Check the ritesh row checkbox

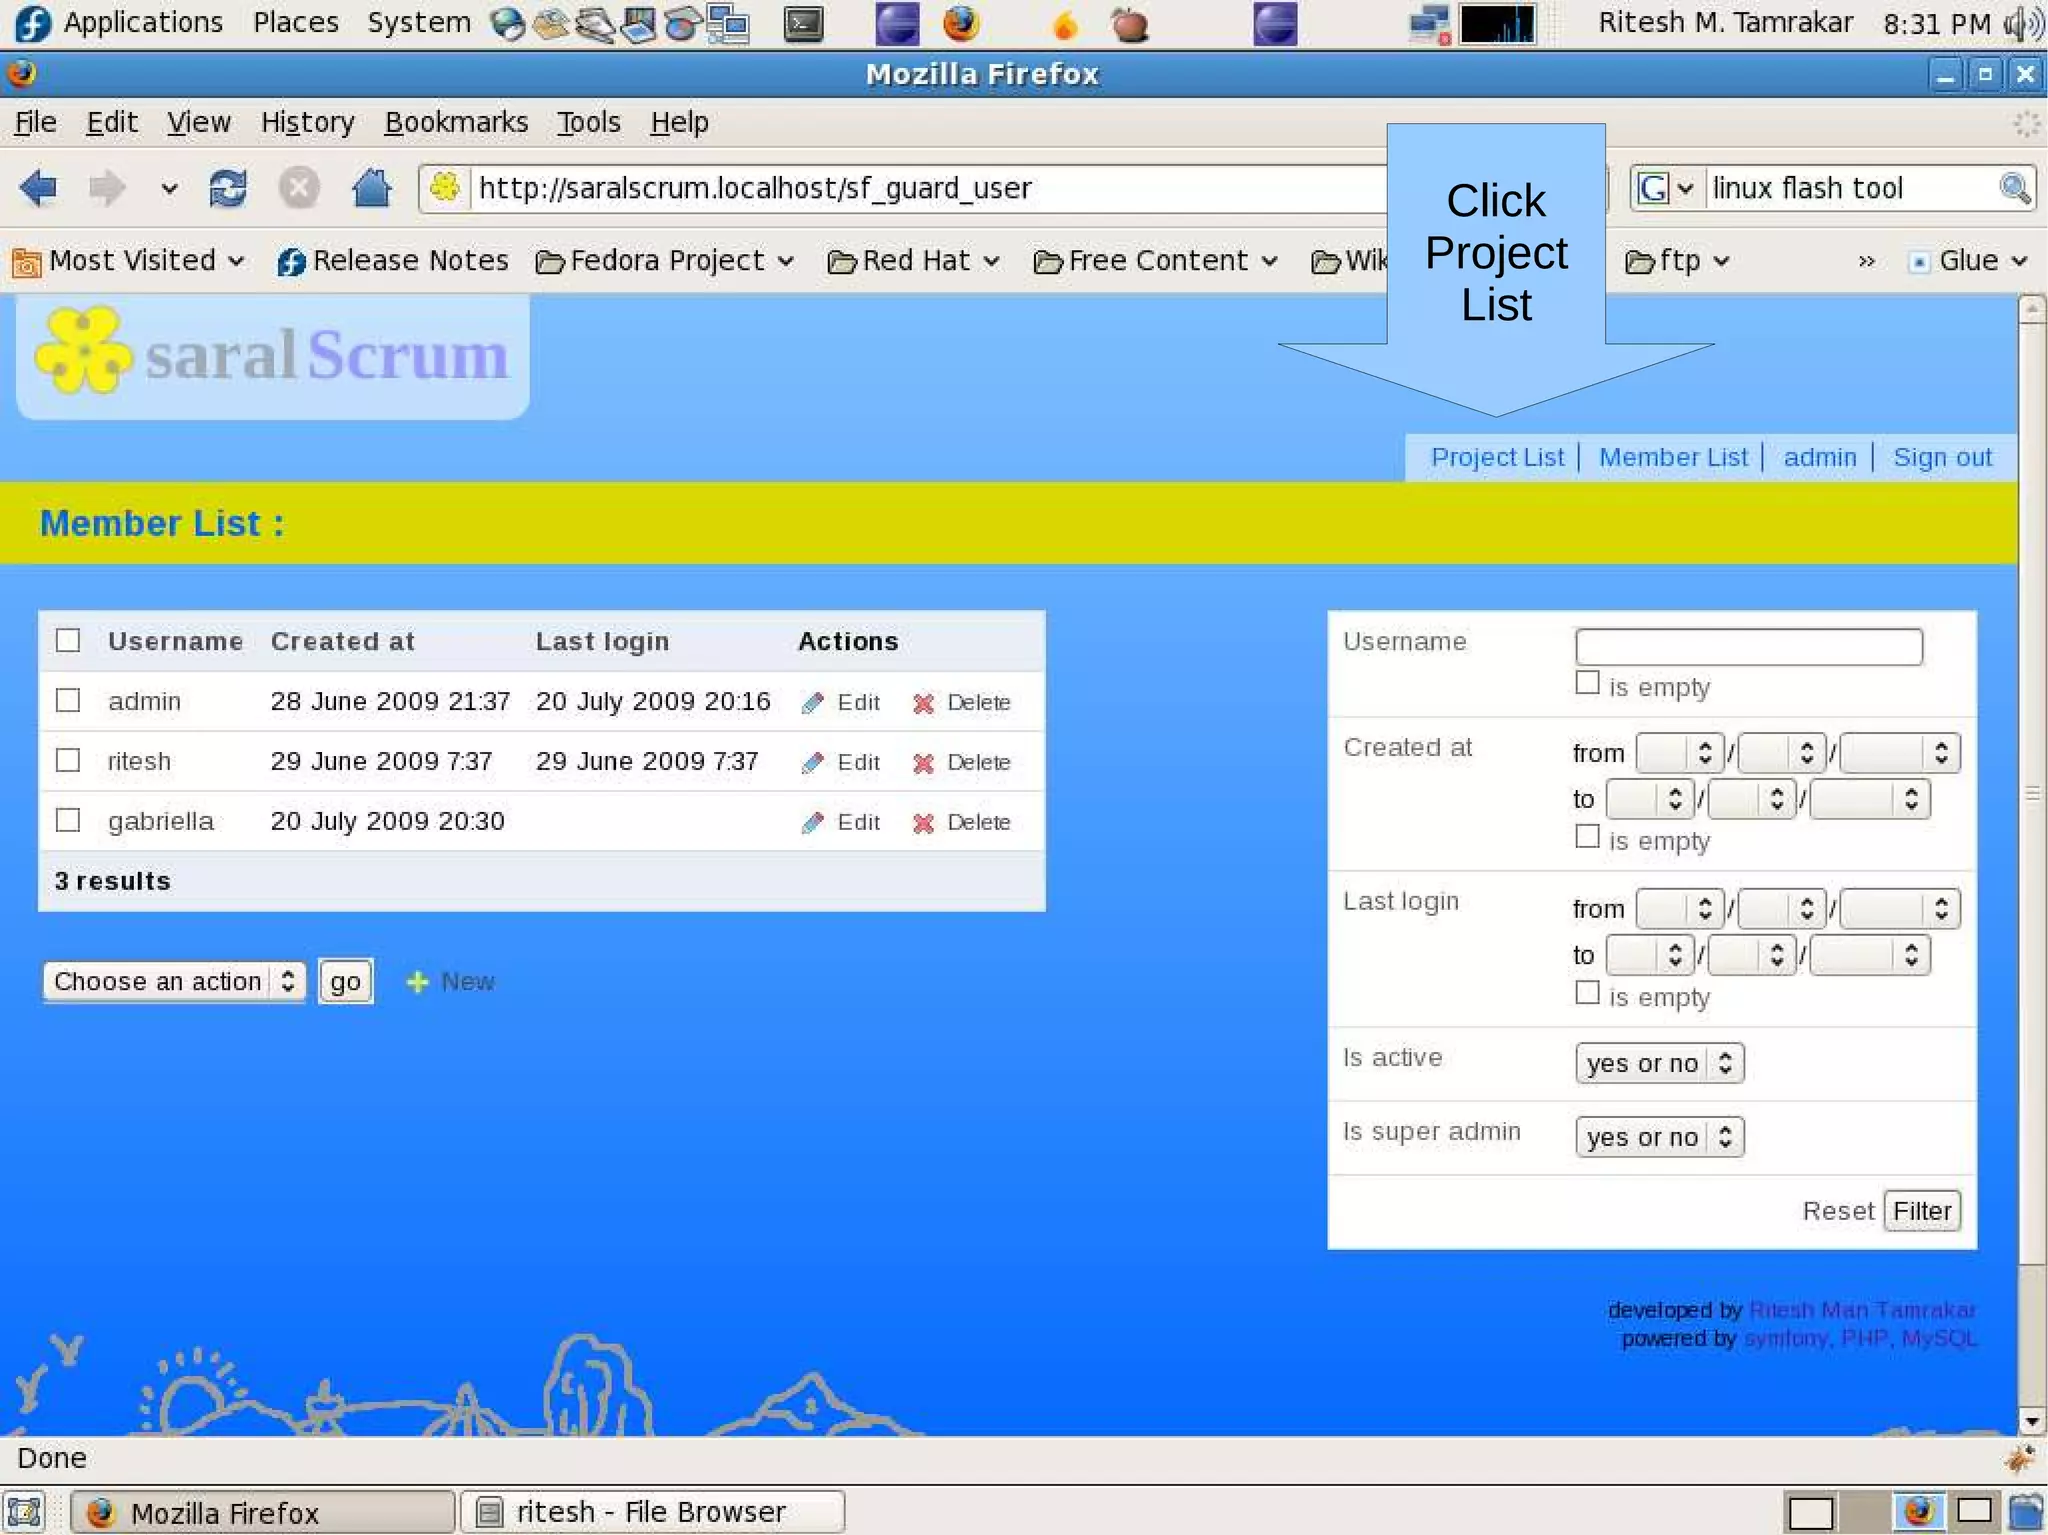pyautogui.click(x=68, y=761)
